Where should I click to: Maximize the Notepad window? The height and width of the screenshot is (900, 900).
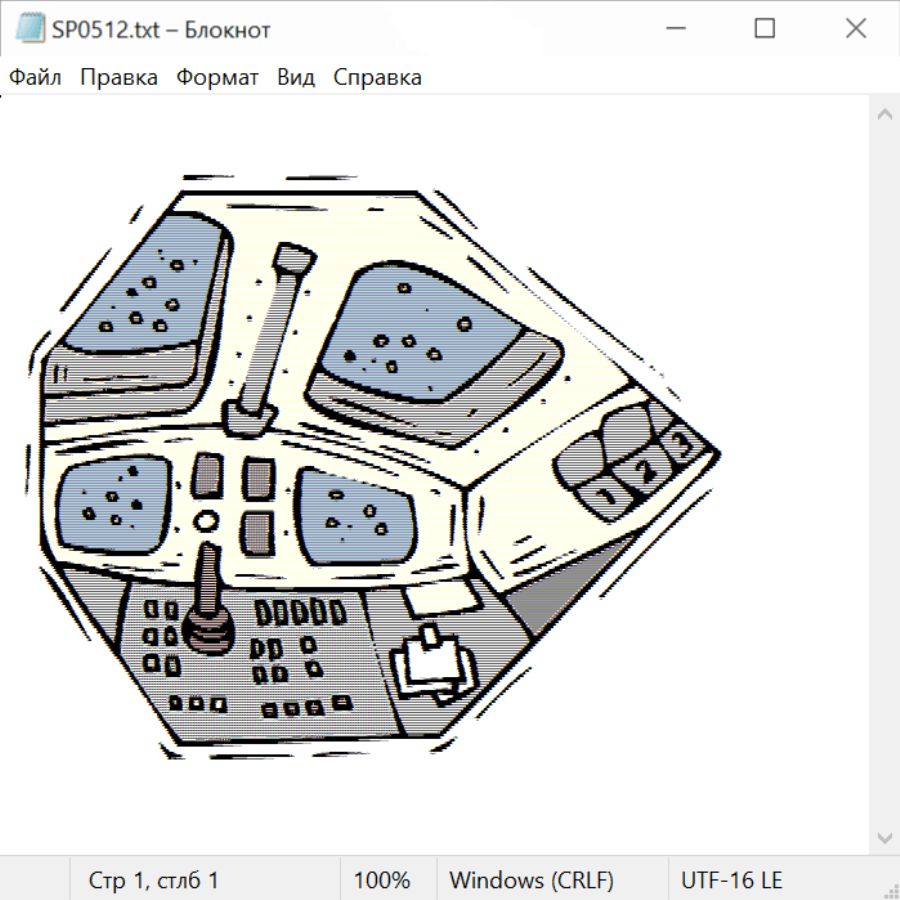pos(764,29)
